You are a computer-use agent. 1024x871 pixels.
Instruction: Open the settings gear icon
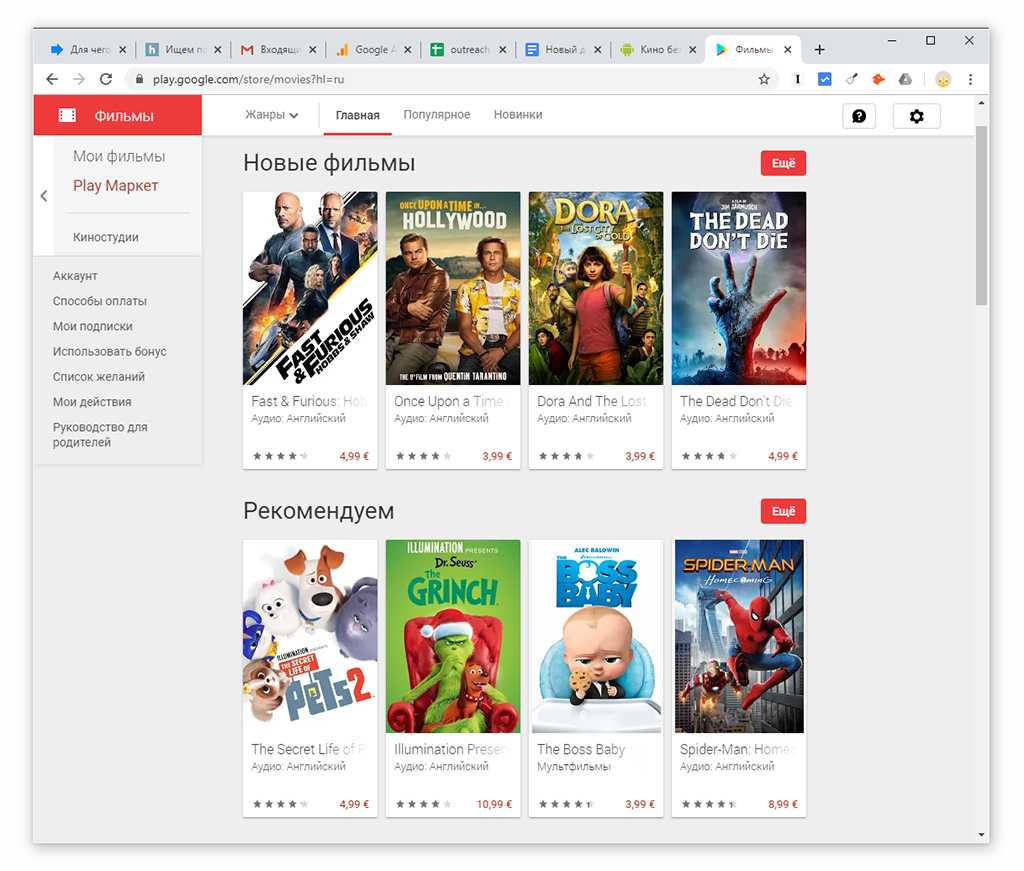[916, 116]
